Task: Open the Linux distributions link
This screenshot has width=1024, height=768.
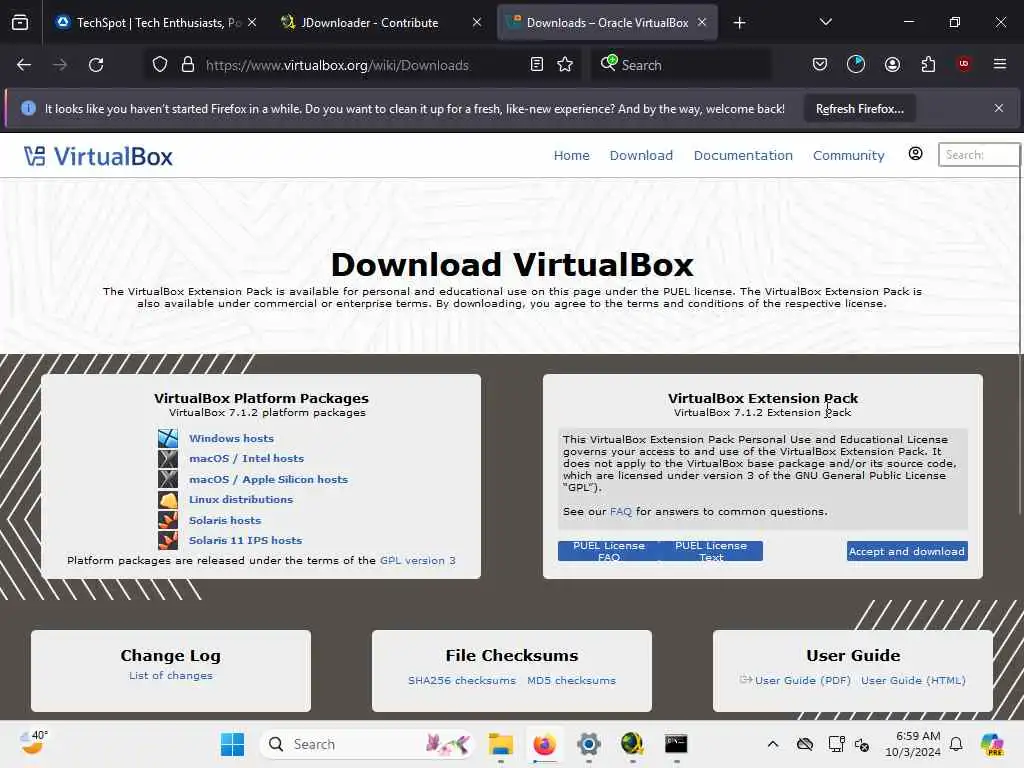Action: coord(241,499)
